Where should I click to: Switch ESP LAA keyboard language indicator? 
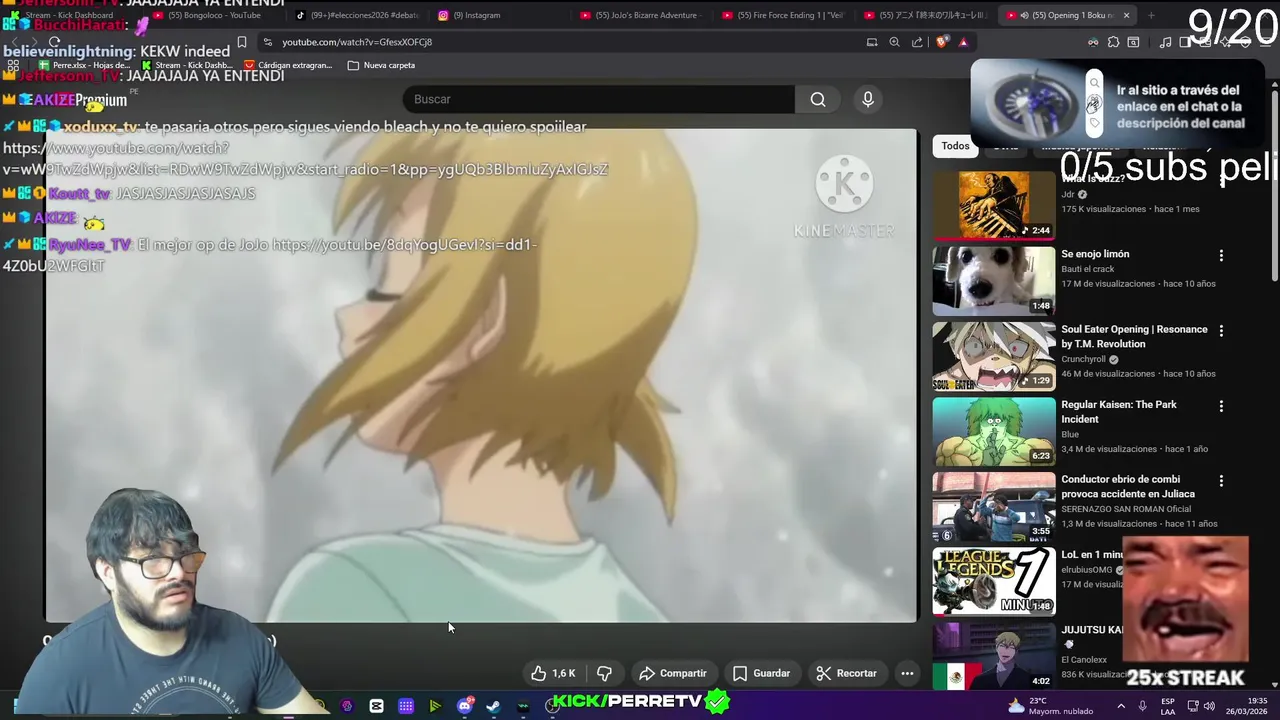1167,706
